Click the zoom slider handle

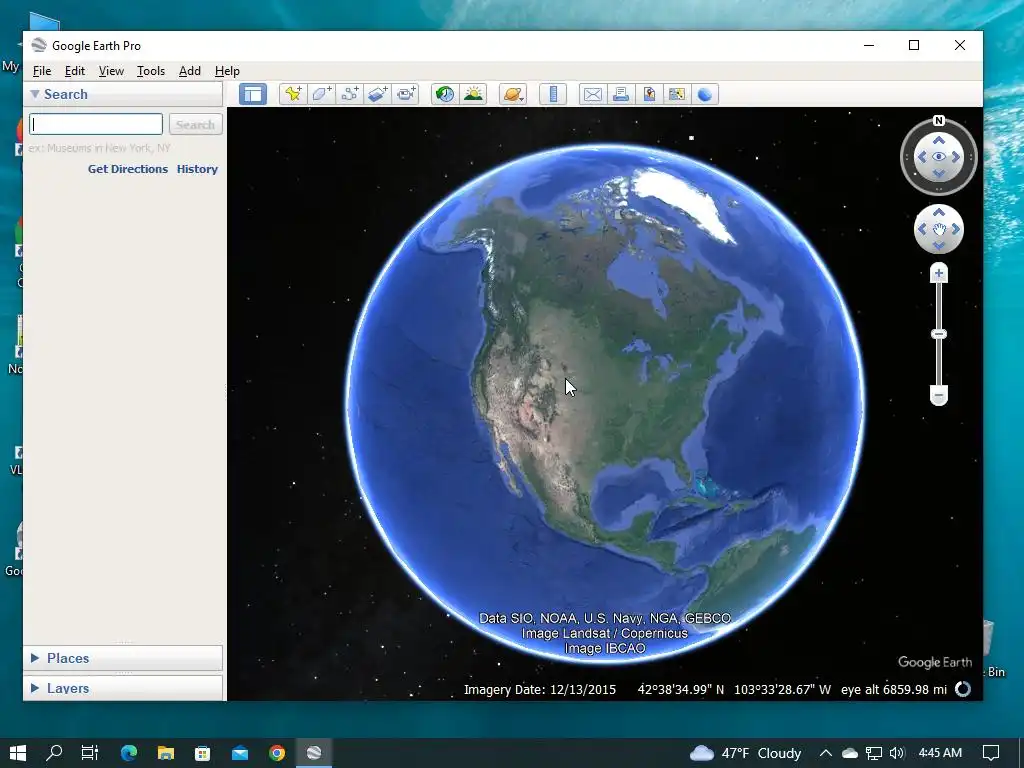(x=938, y=334)
